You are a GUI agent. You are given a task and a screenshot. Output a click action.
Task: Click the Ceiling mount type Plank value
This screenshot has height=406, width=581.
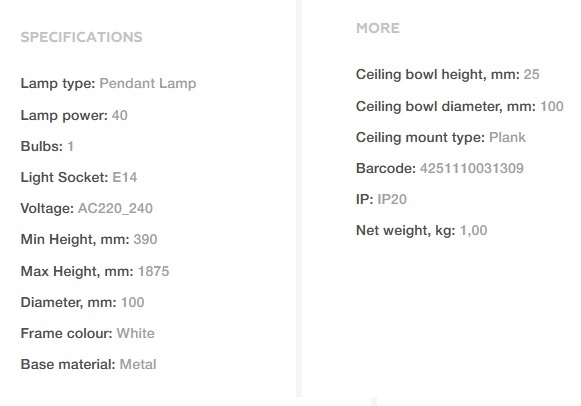(507, 137)
